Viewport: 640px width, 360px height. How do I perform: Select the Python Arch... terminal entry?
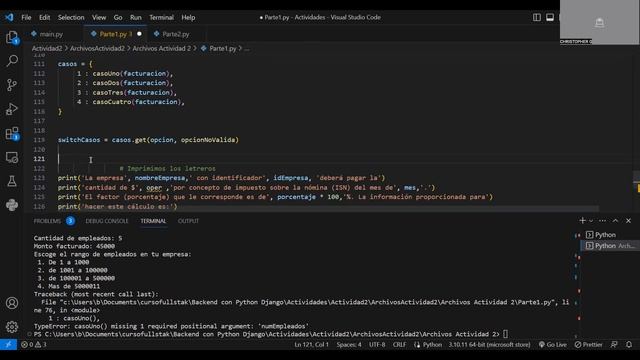pos(610,246)
